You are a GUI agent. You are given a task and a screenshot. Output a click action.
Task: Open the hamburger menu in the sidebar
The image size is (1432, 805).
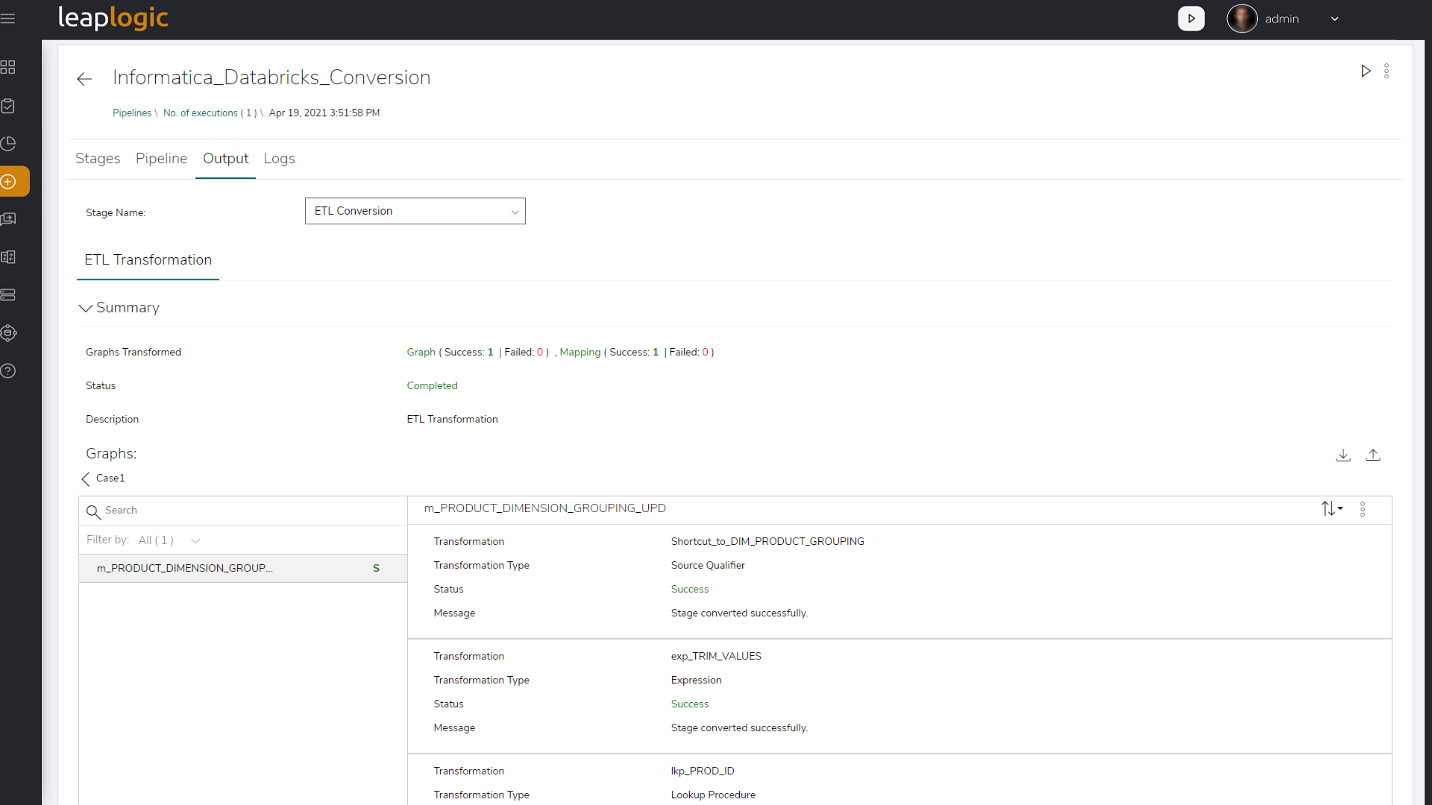(x=8, y=19)
